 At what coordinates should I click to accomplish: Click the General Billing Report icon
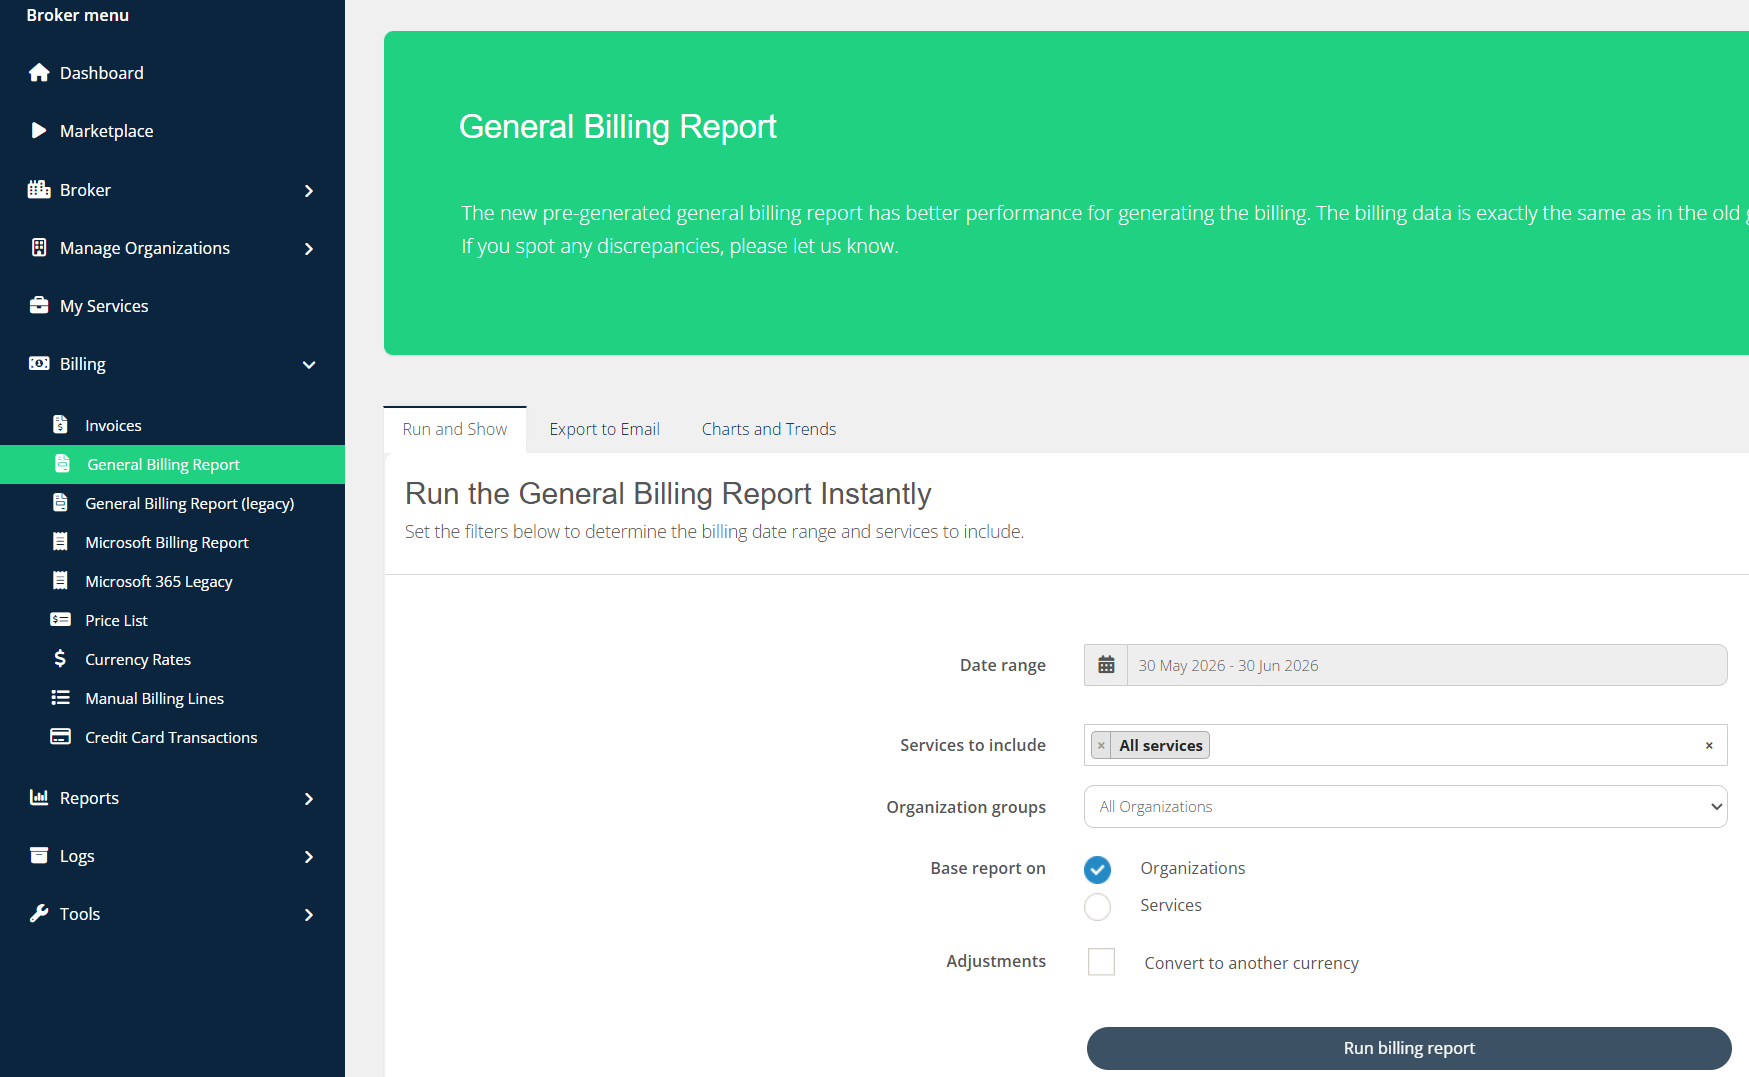pos(62,464)
